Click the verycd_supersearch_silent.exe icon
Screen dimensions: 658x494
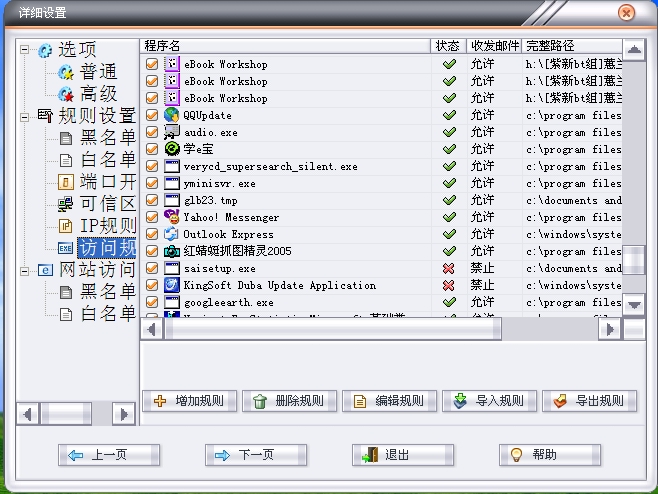tap(172, 166)
